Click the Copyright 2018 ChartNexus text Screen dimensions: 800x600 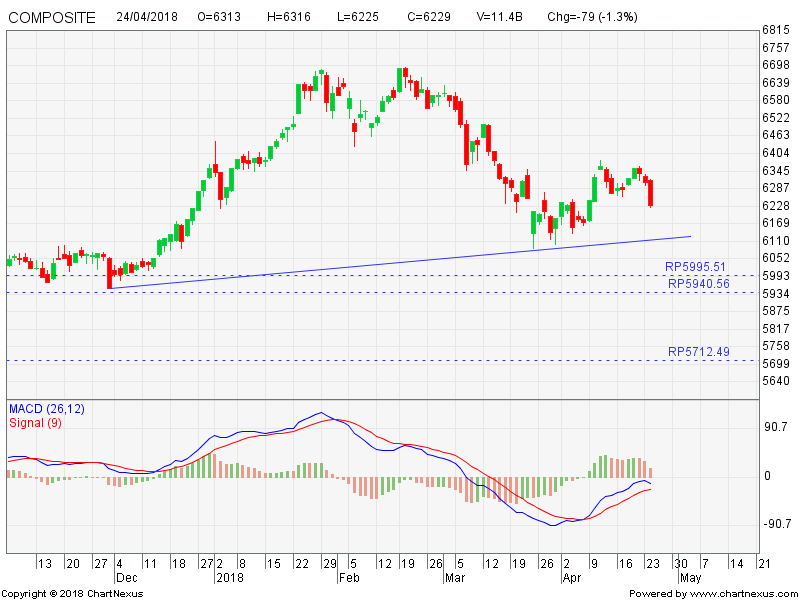click(x=75, y=594)
